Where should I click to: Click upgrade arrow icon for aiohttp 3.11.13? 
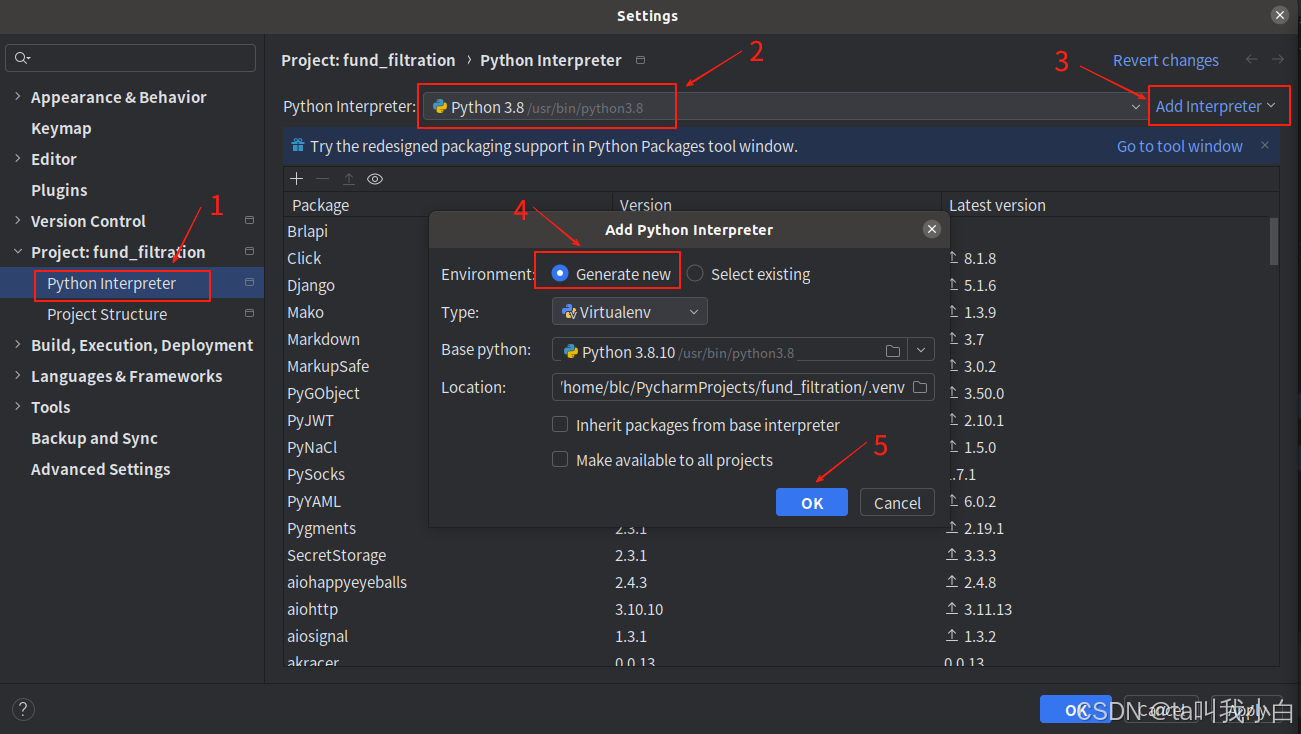coord(952,609)
